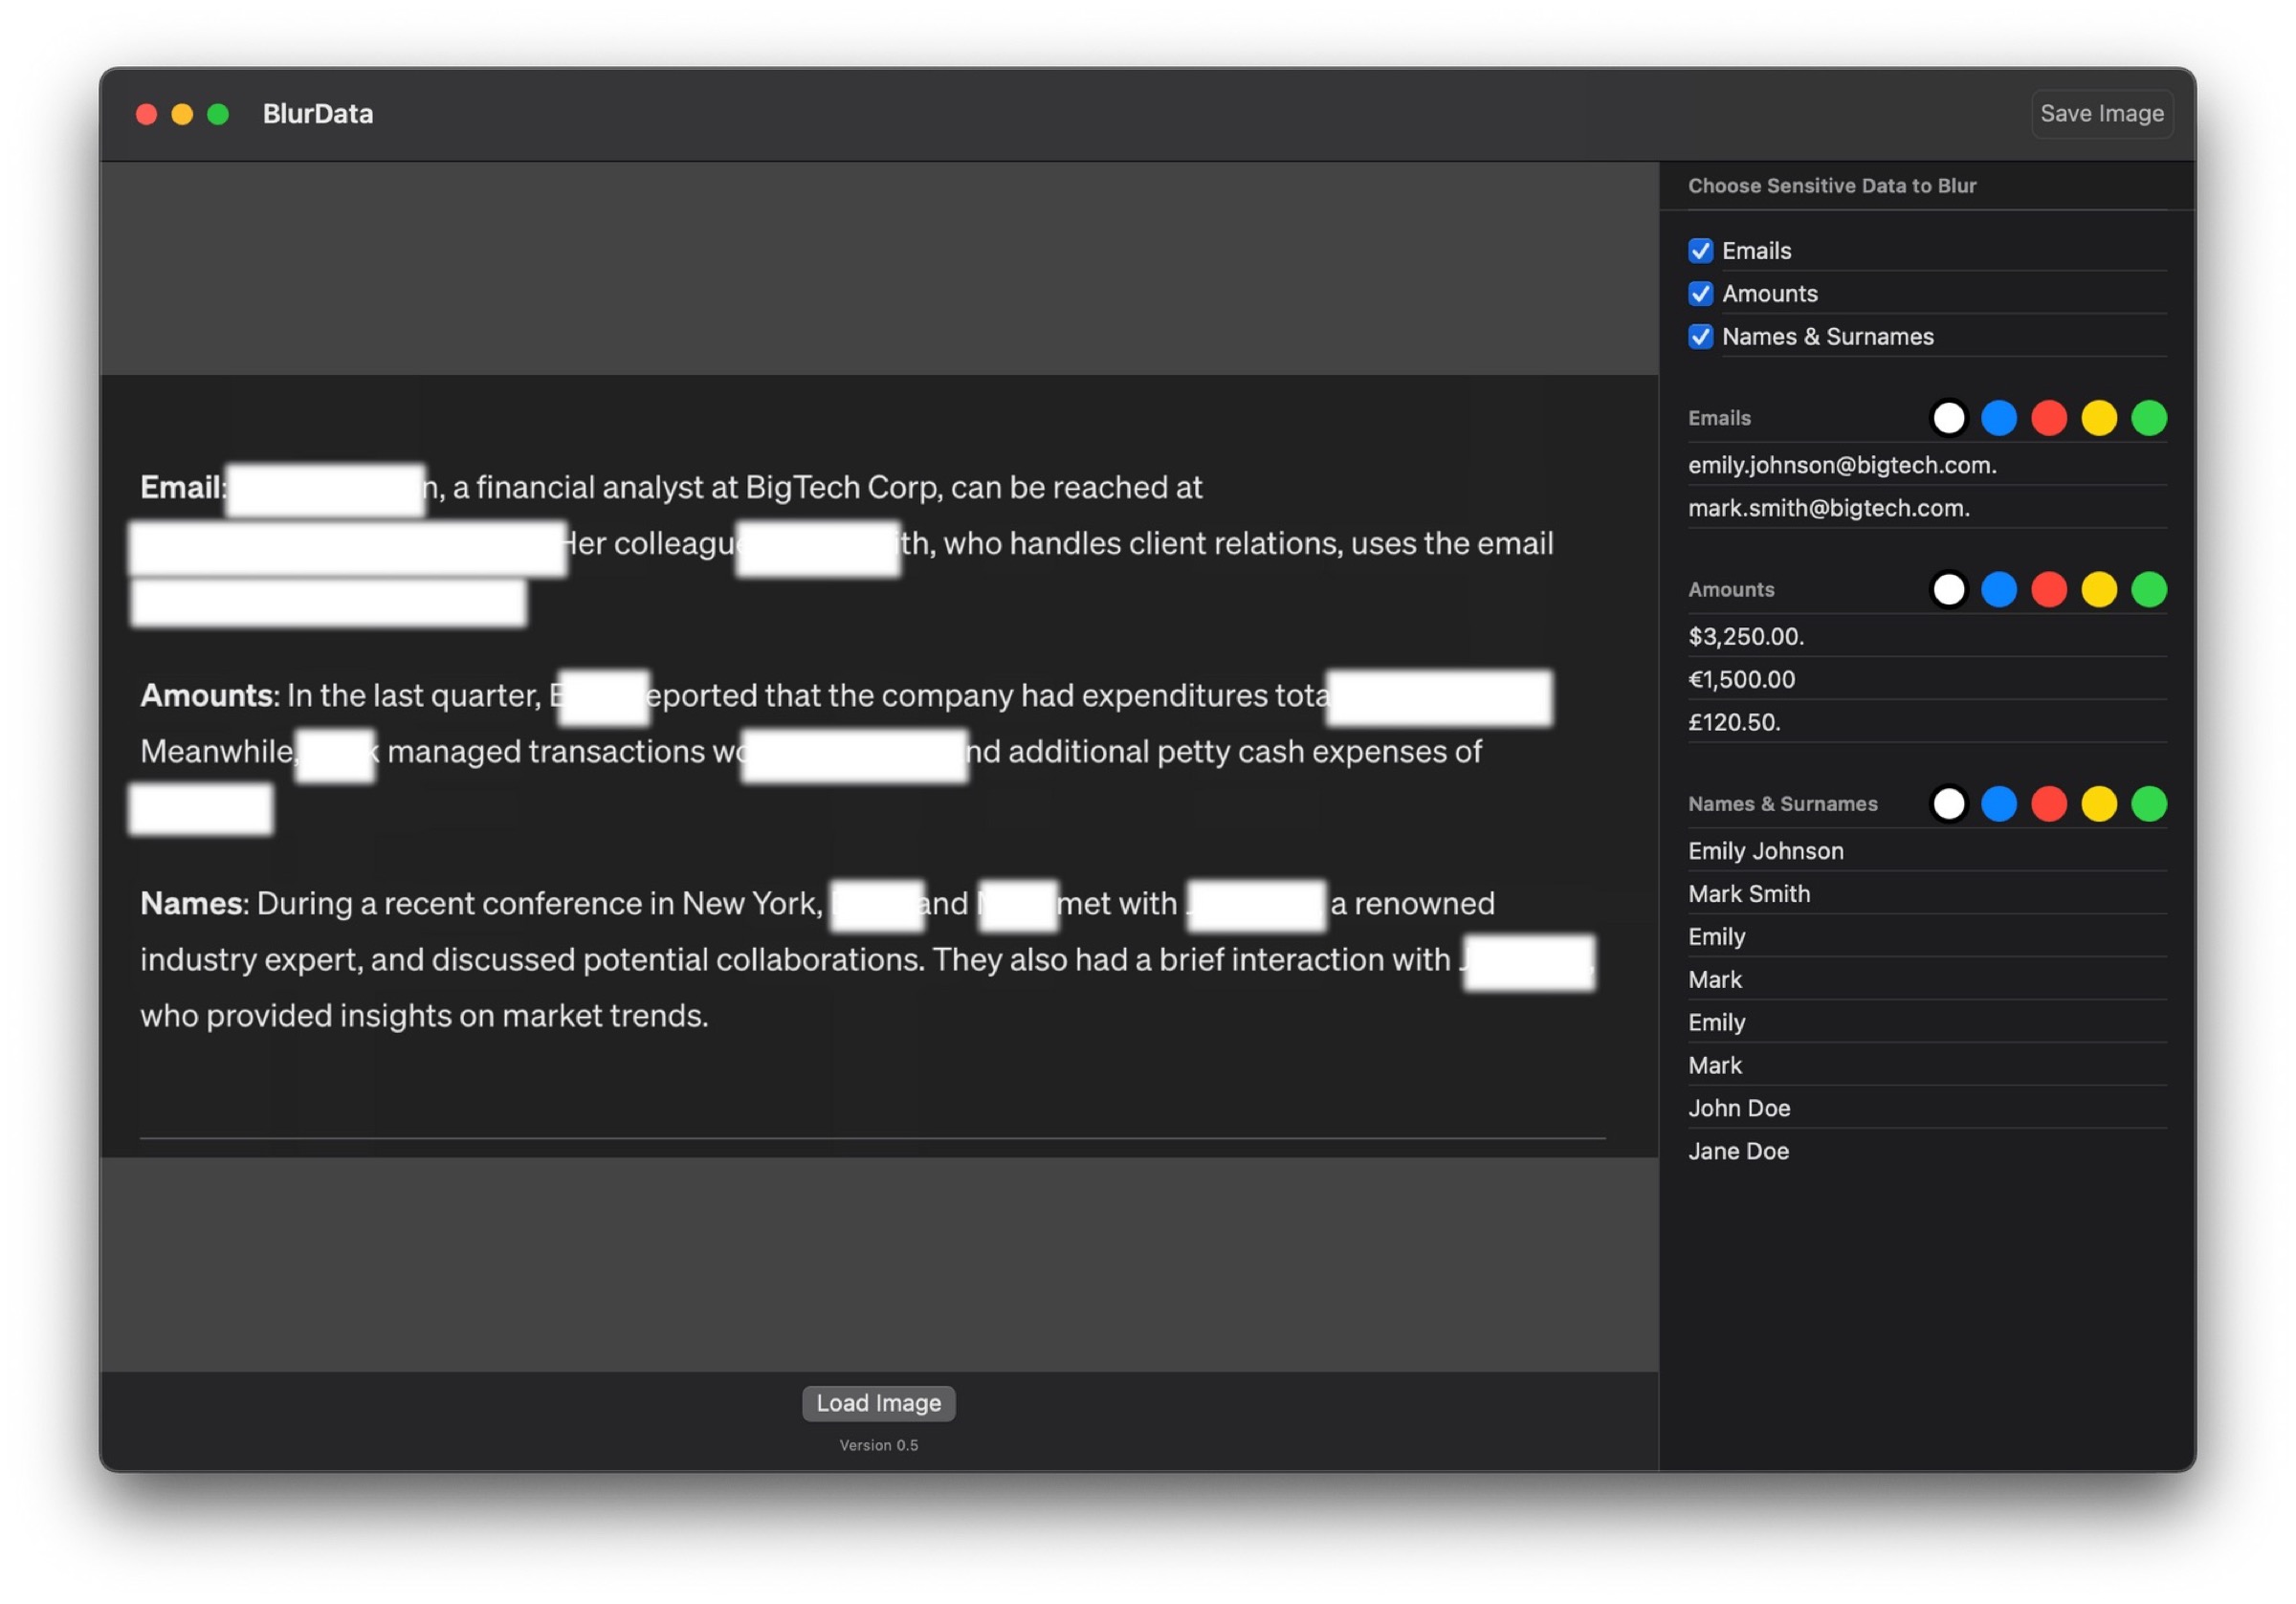
Task: Select yellow swatch for Names & Surnames
Action: [x=2098, y=804]
